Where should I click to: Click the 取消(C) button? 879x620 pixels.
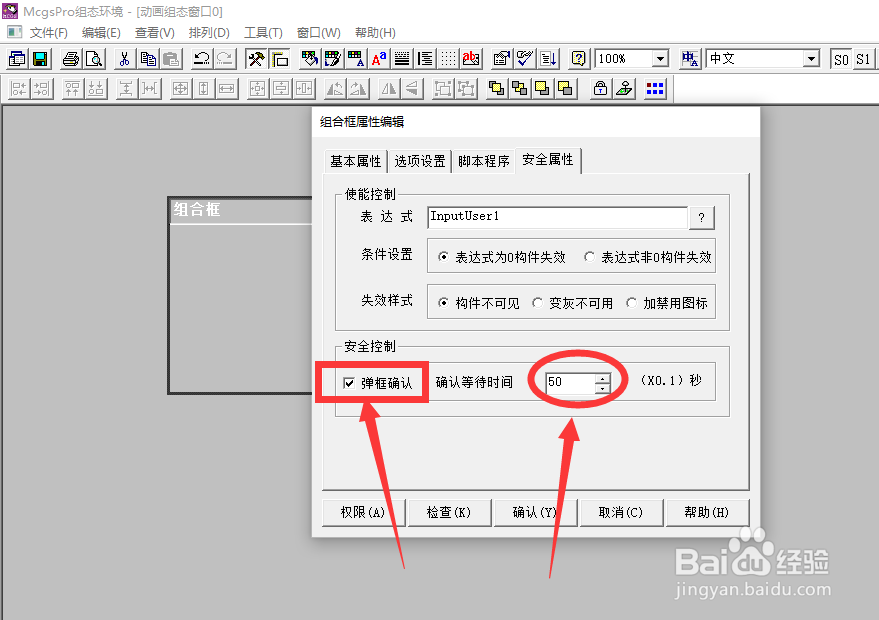click(x=621, y=512)
